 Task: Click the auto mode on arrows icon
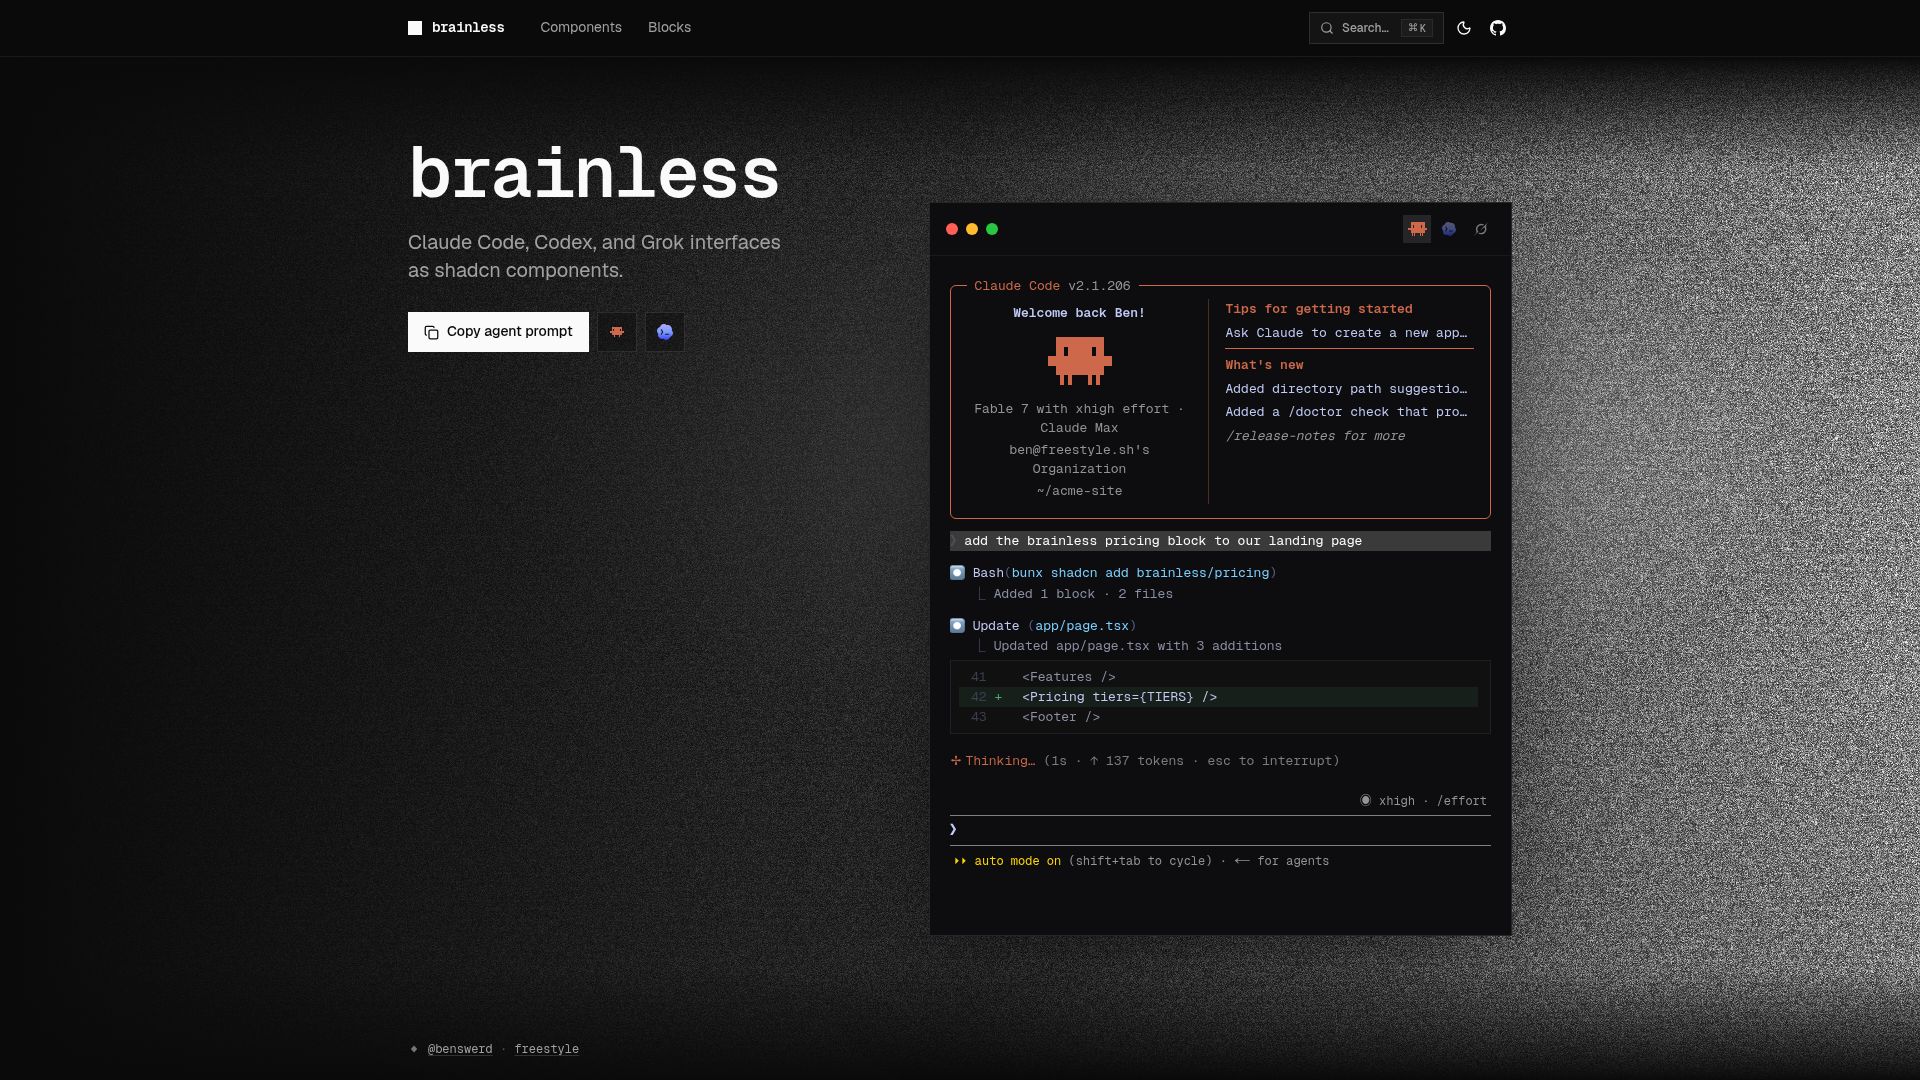(960, 861)
